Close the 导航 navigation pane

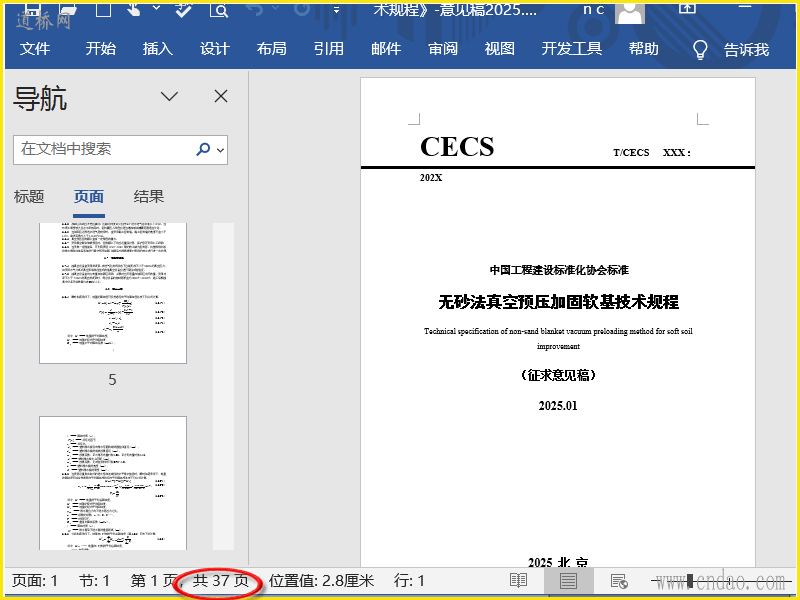(x=221, y=96)
